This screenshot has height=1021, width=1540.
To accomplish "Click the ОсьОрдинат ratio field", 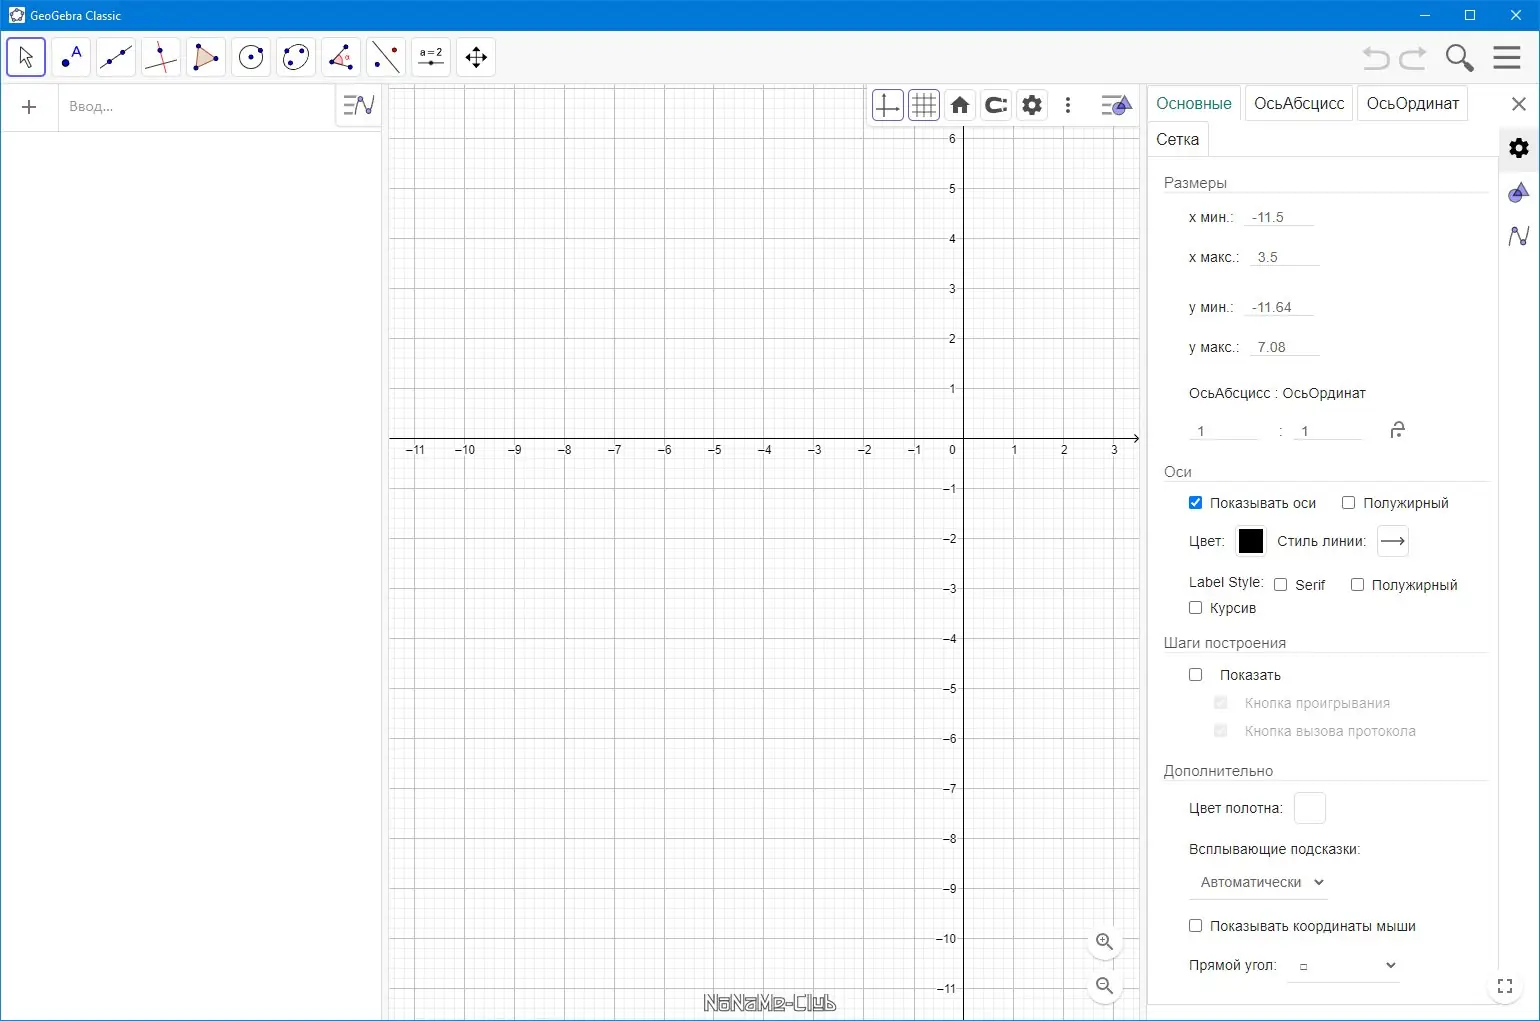I will 1328,431.
